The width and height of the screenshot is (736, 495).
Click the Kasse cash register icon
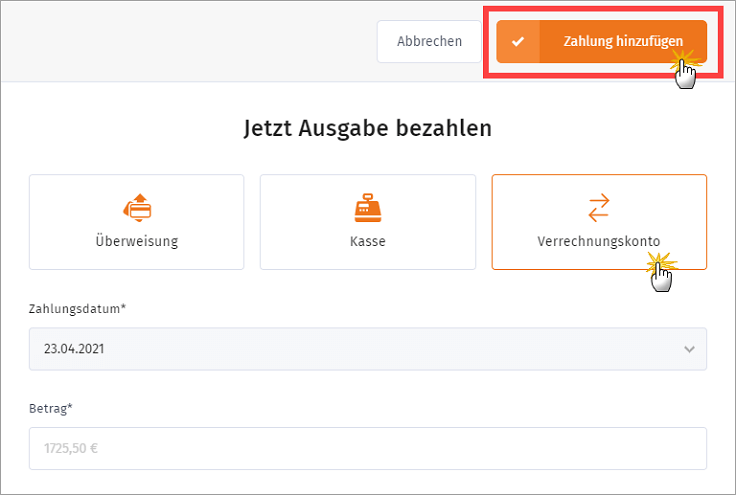point(368,207)
